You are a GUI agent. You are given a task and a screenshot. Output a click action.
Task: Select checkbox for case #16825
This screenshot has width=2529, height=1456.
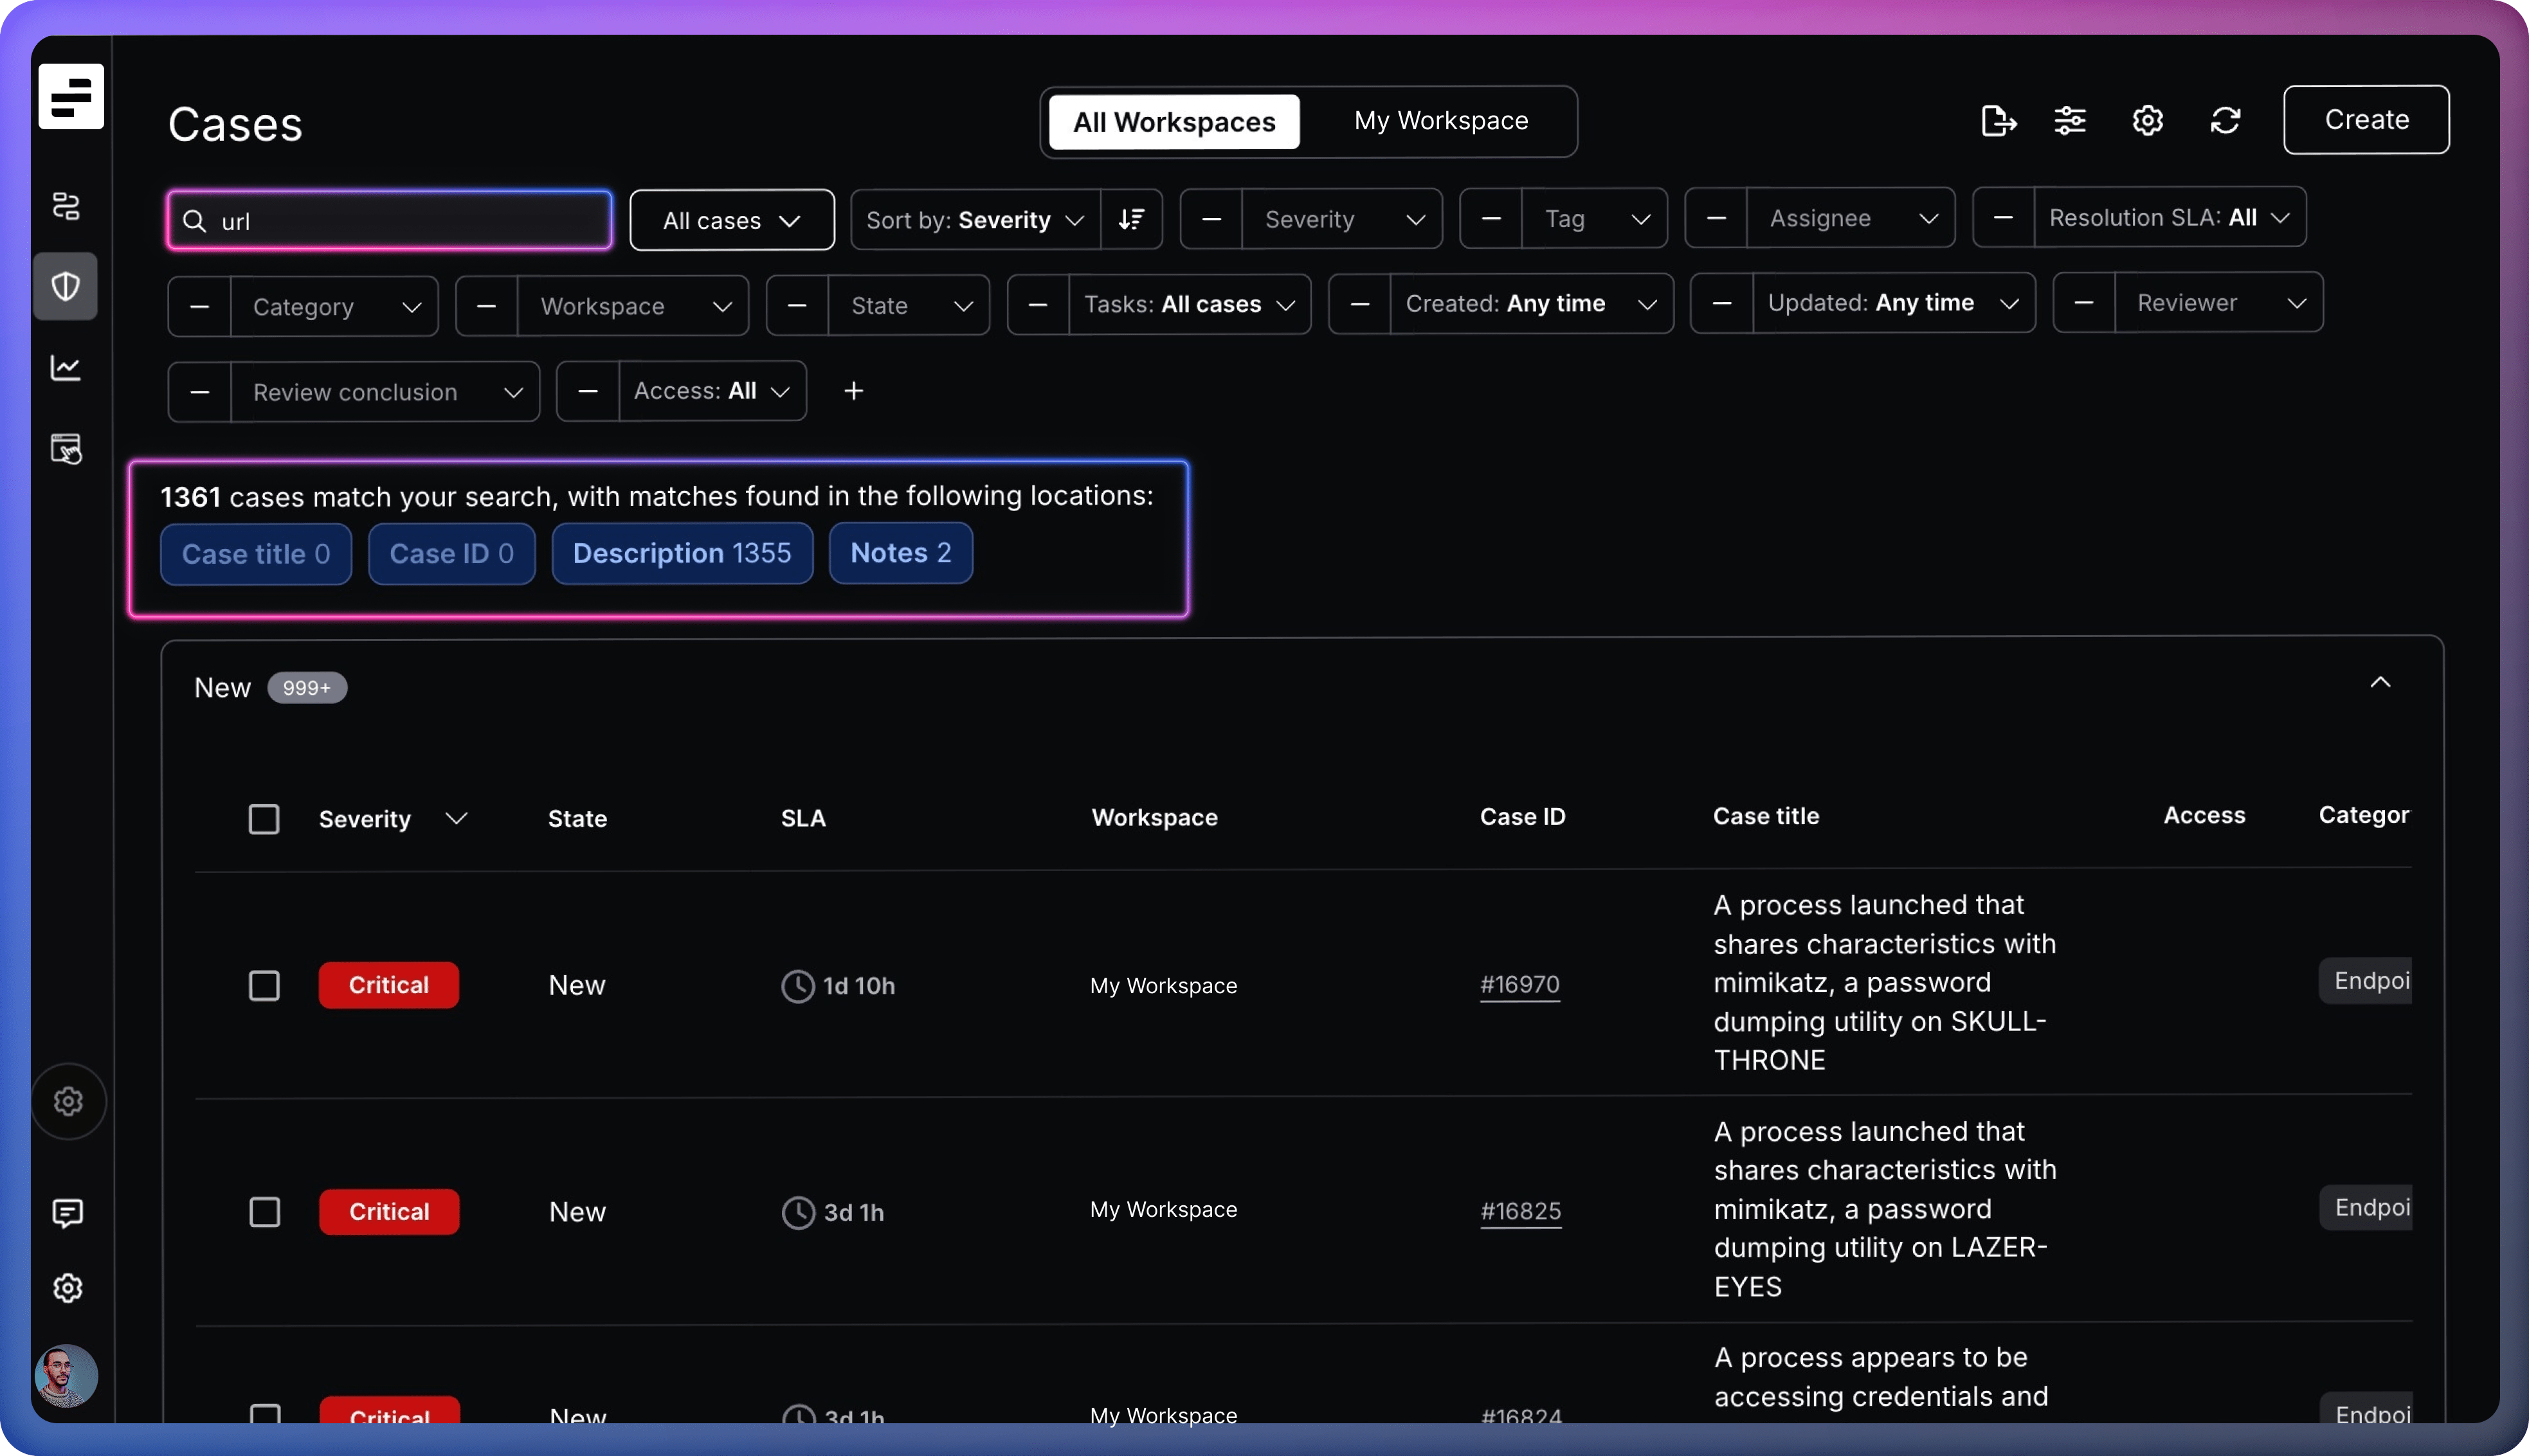click(x=264, y=1212)
